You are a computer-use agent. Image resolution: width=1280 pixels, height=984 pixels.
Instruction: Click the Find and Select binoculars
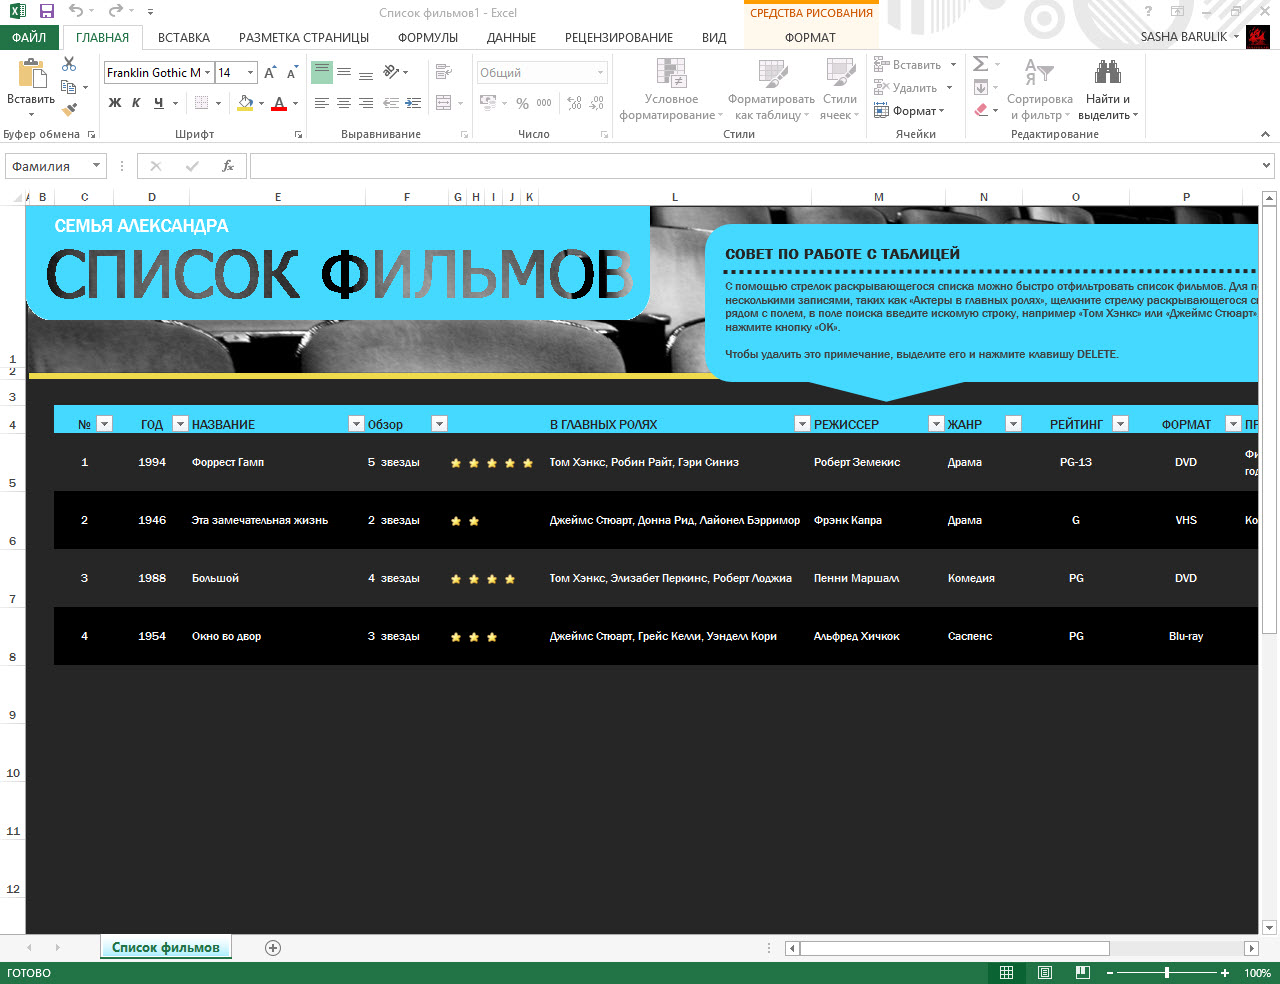click(1107, 72)
